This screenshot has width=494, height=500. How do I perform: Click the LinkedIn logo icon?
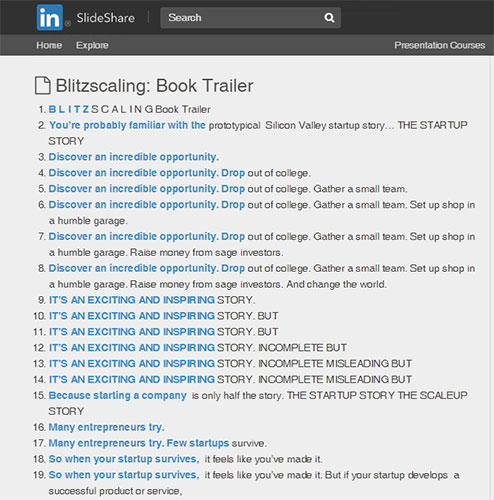(x=50, y=18)
